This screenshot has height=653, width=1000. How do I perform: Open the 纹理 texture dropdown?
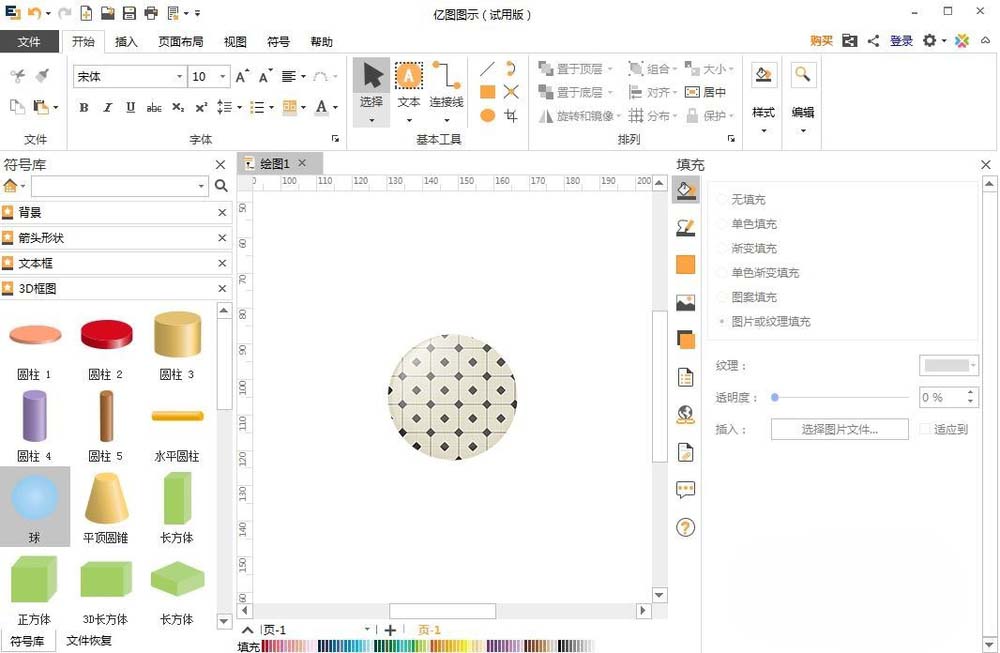(x=948, y=365)
